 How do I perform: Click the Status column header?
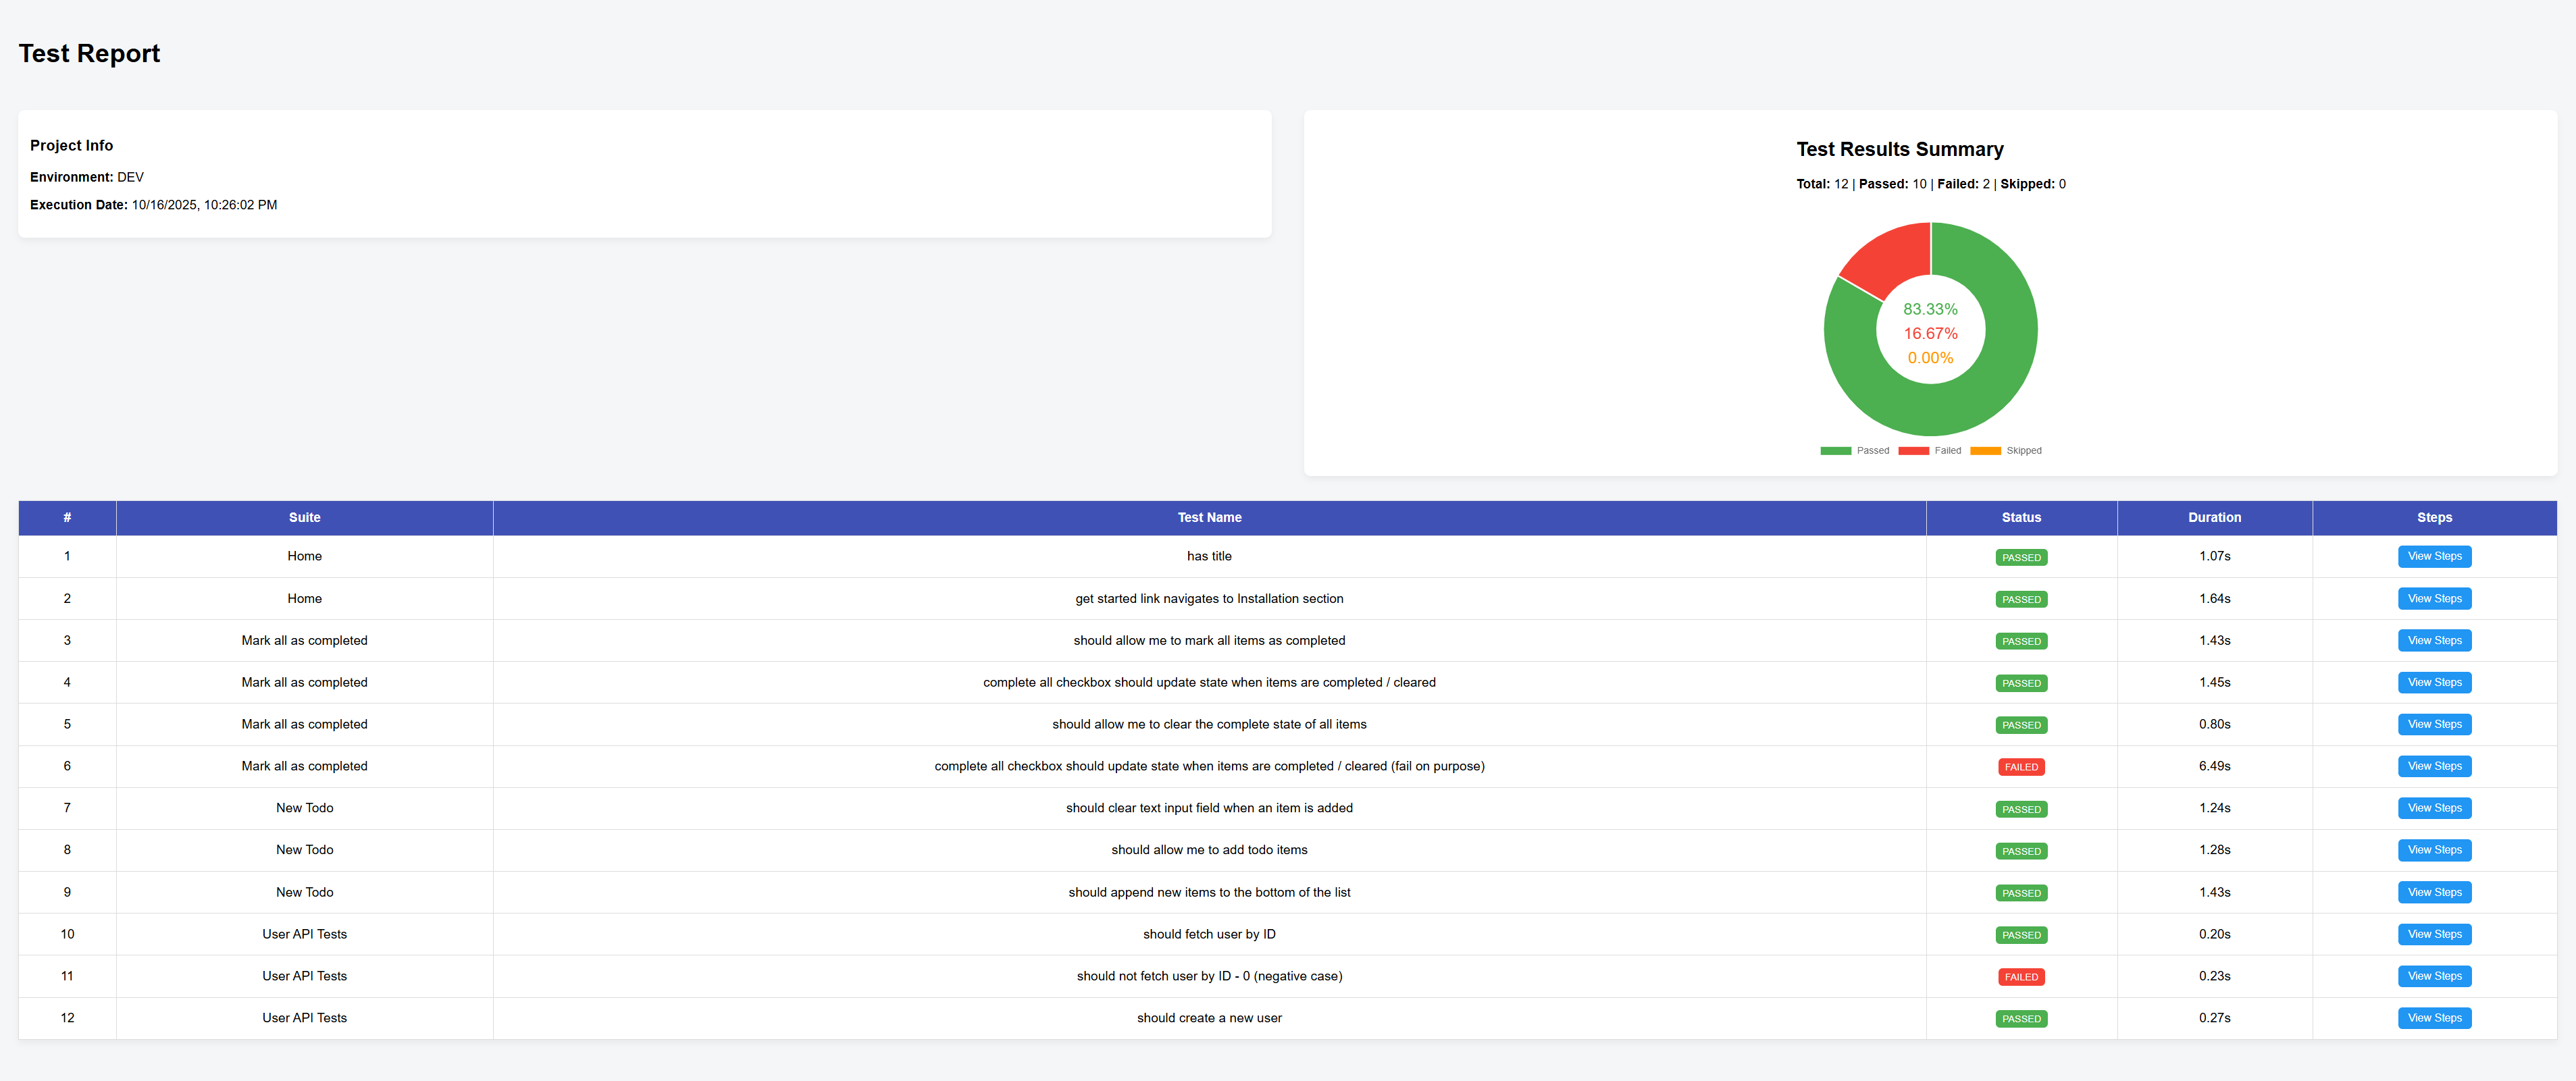tap(2021, 517)
